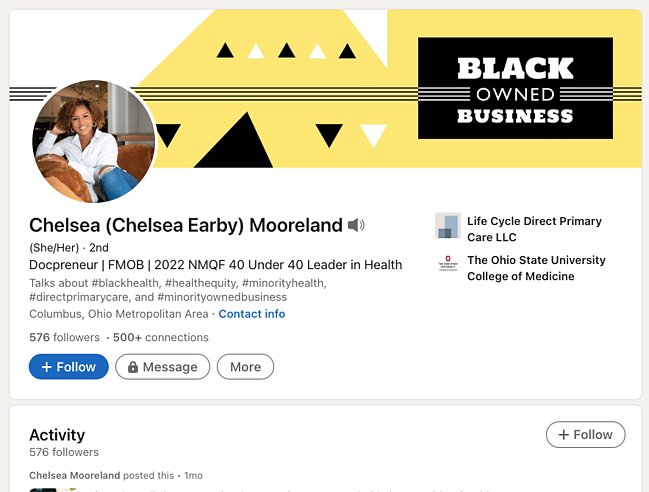Play the name pronunciation speaker icon
Viewport: 649px width, 492px height.
[x=356, y=225]
